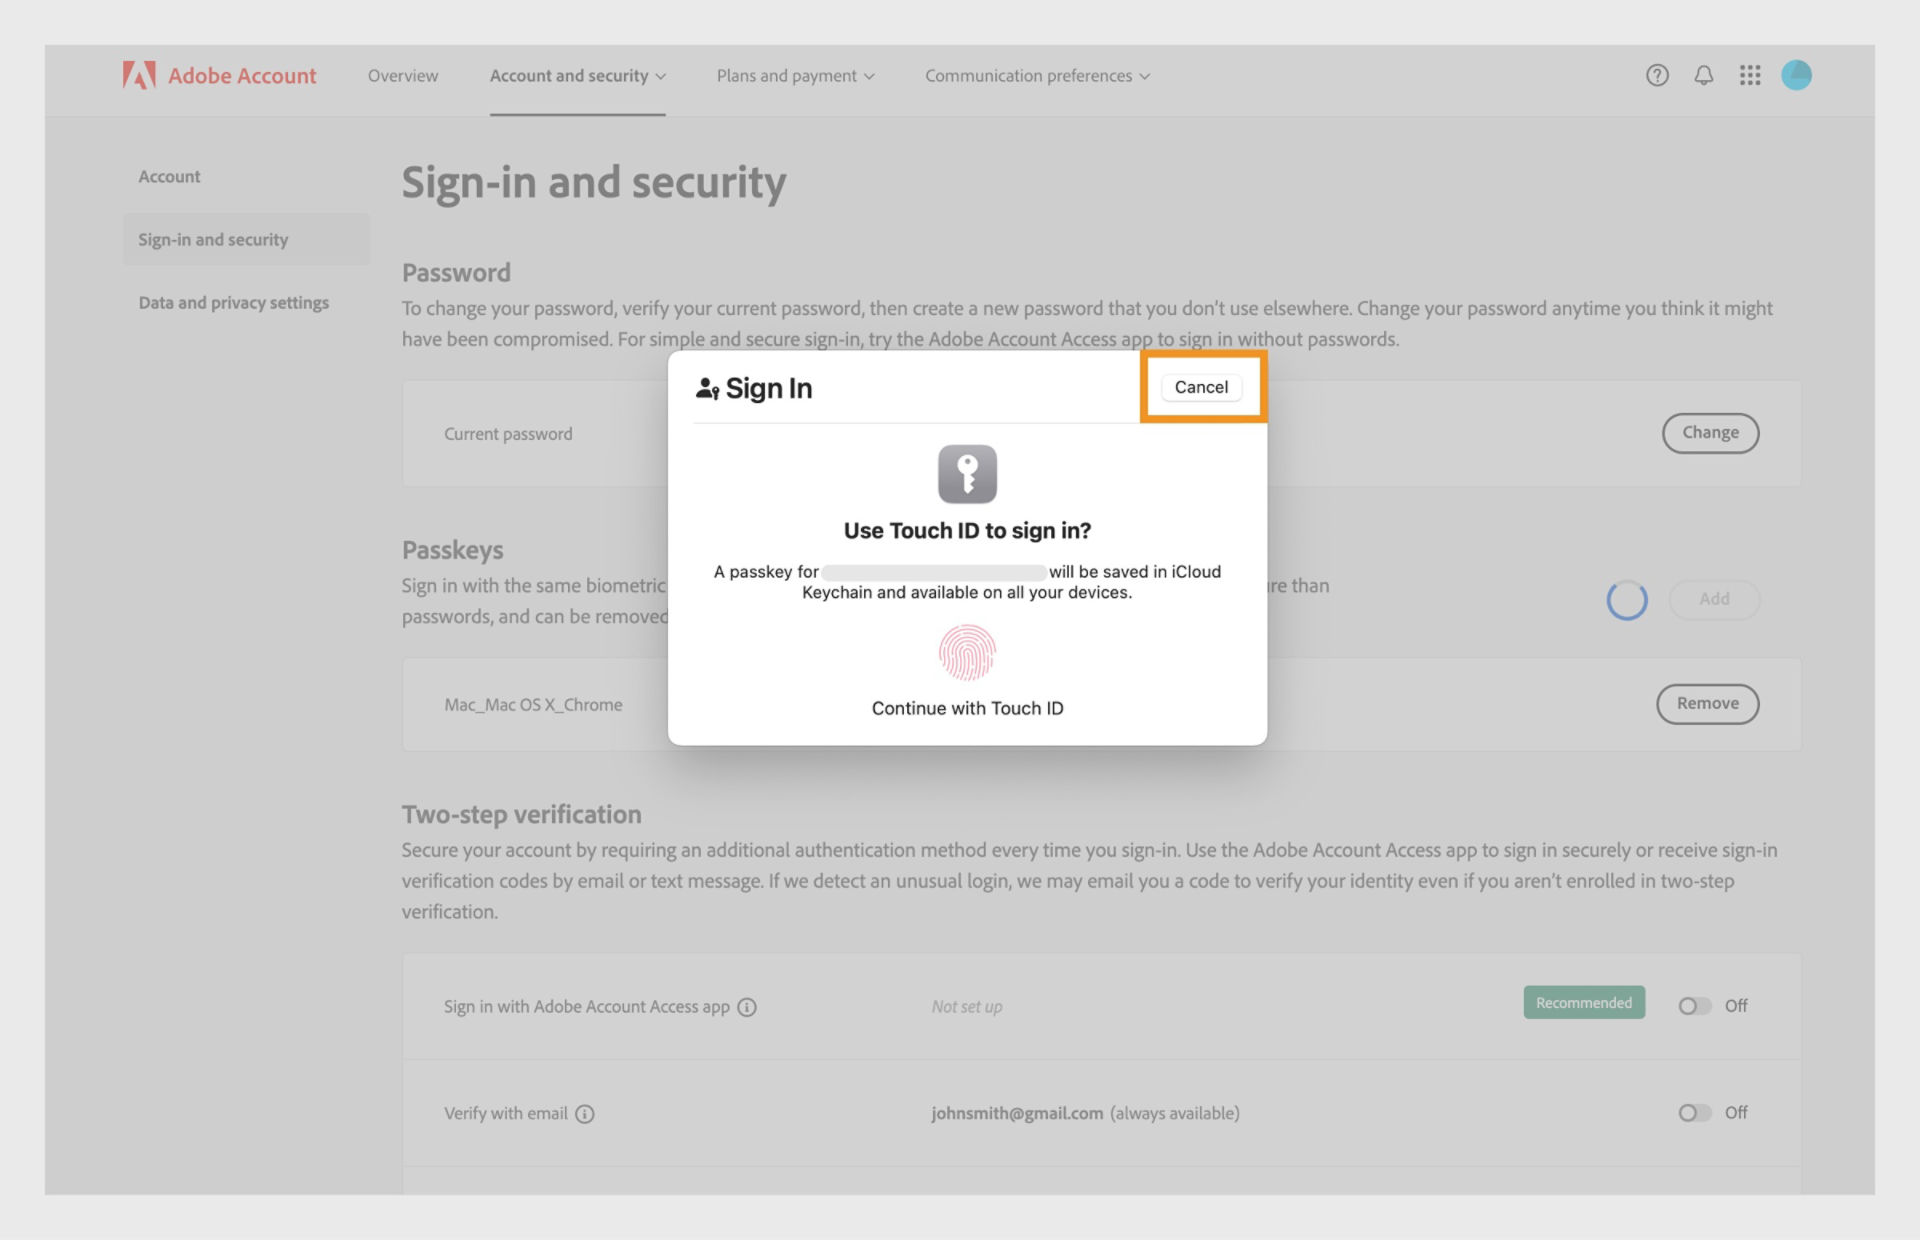Viewport: 1920px width, 1240px height.
Task: Open the apps grid icon
Action: click(1750, 75)
